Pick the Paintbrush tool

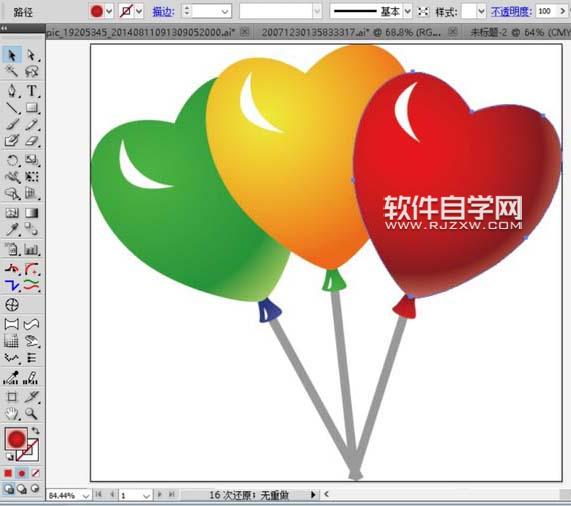[12, 124]
